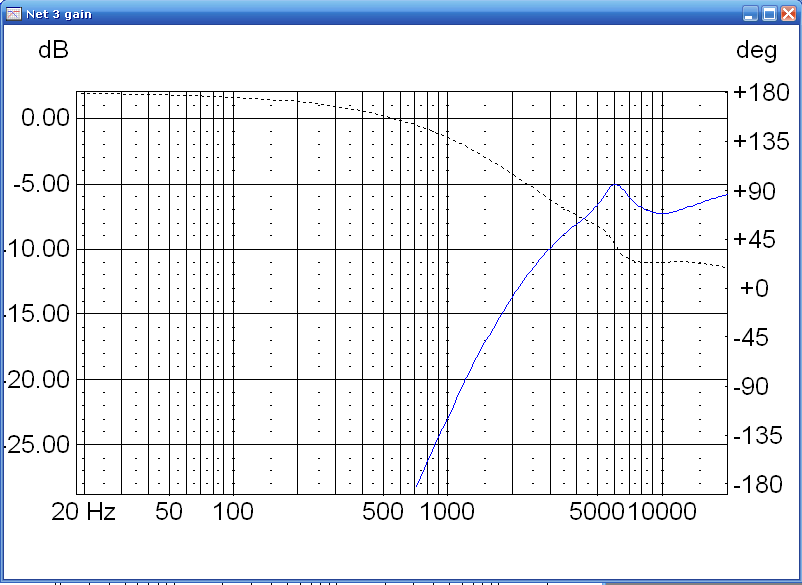Click the blue gain curve peak
Viewport: 802px width, 585px height.
tap(615, 185)
